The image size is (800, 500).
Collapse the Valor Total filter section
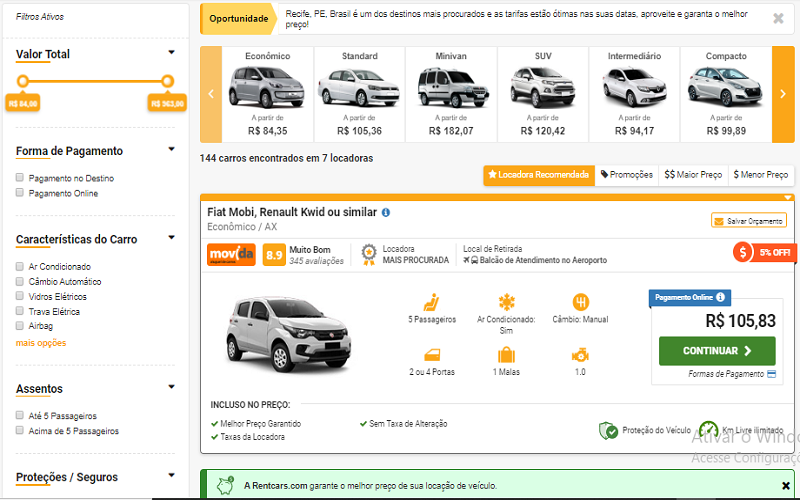pyautogui.click(x=171, y=52)
